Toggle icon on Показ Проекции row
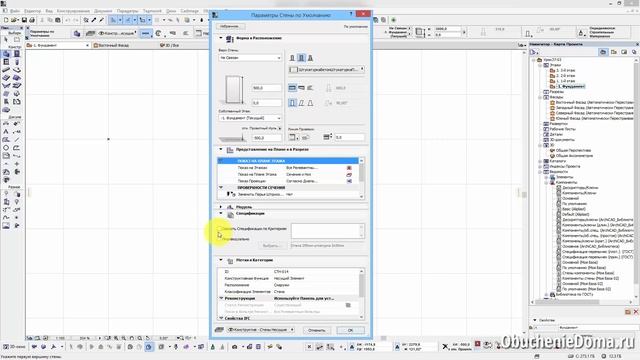This screenshot has height=360, width=640. 349,181
